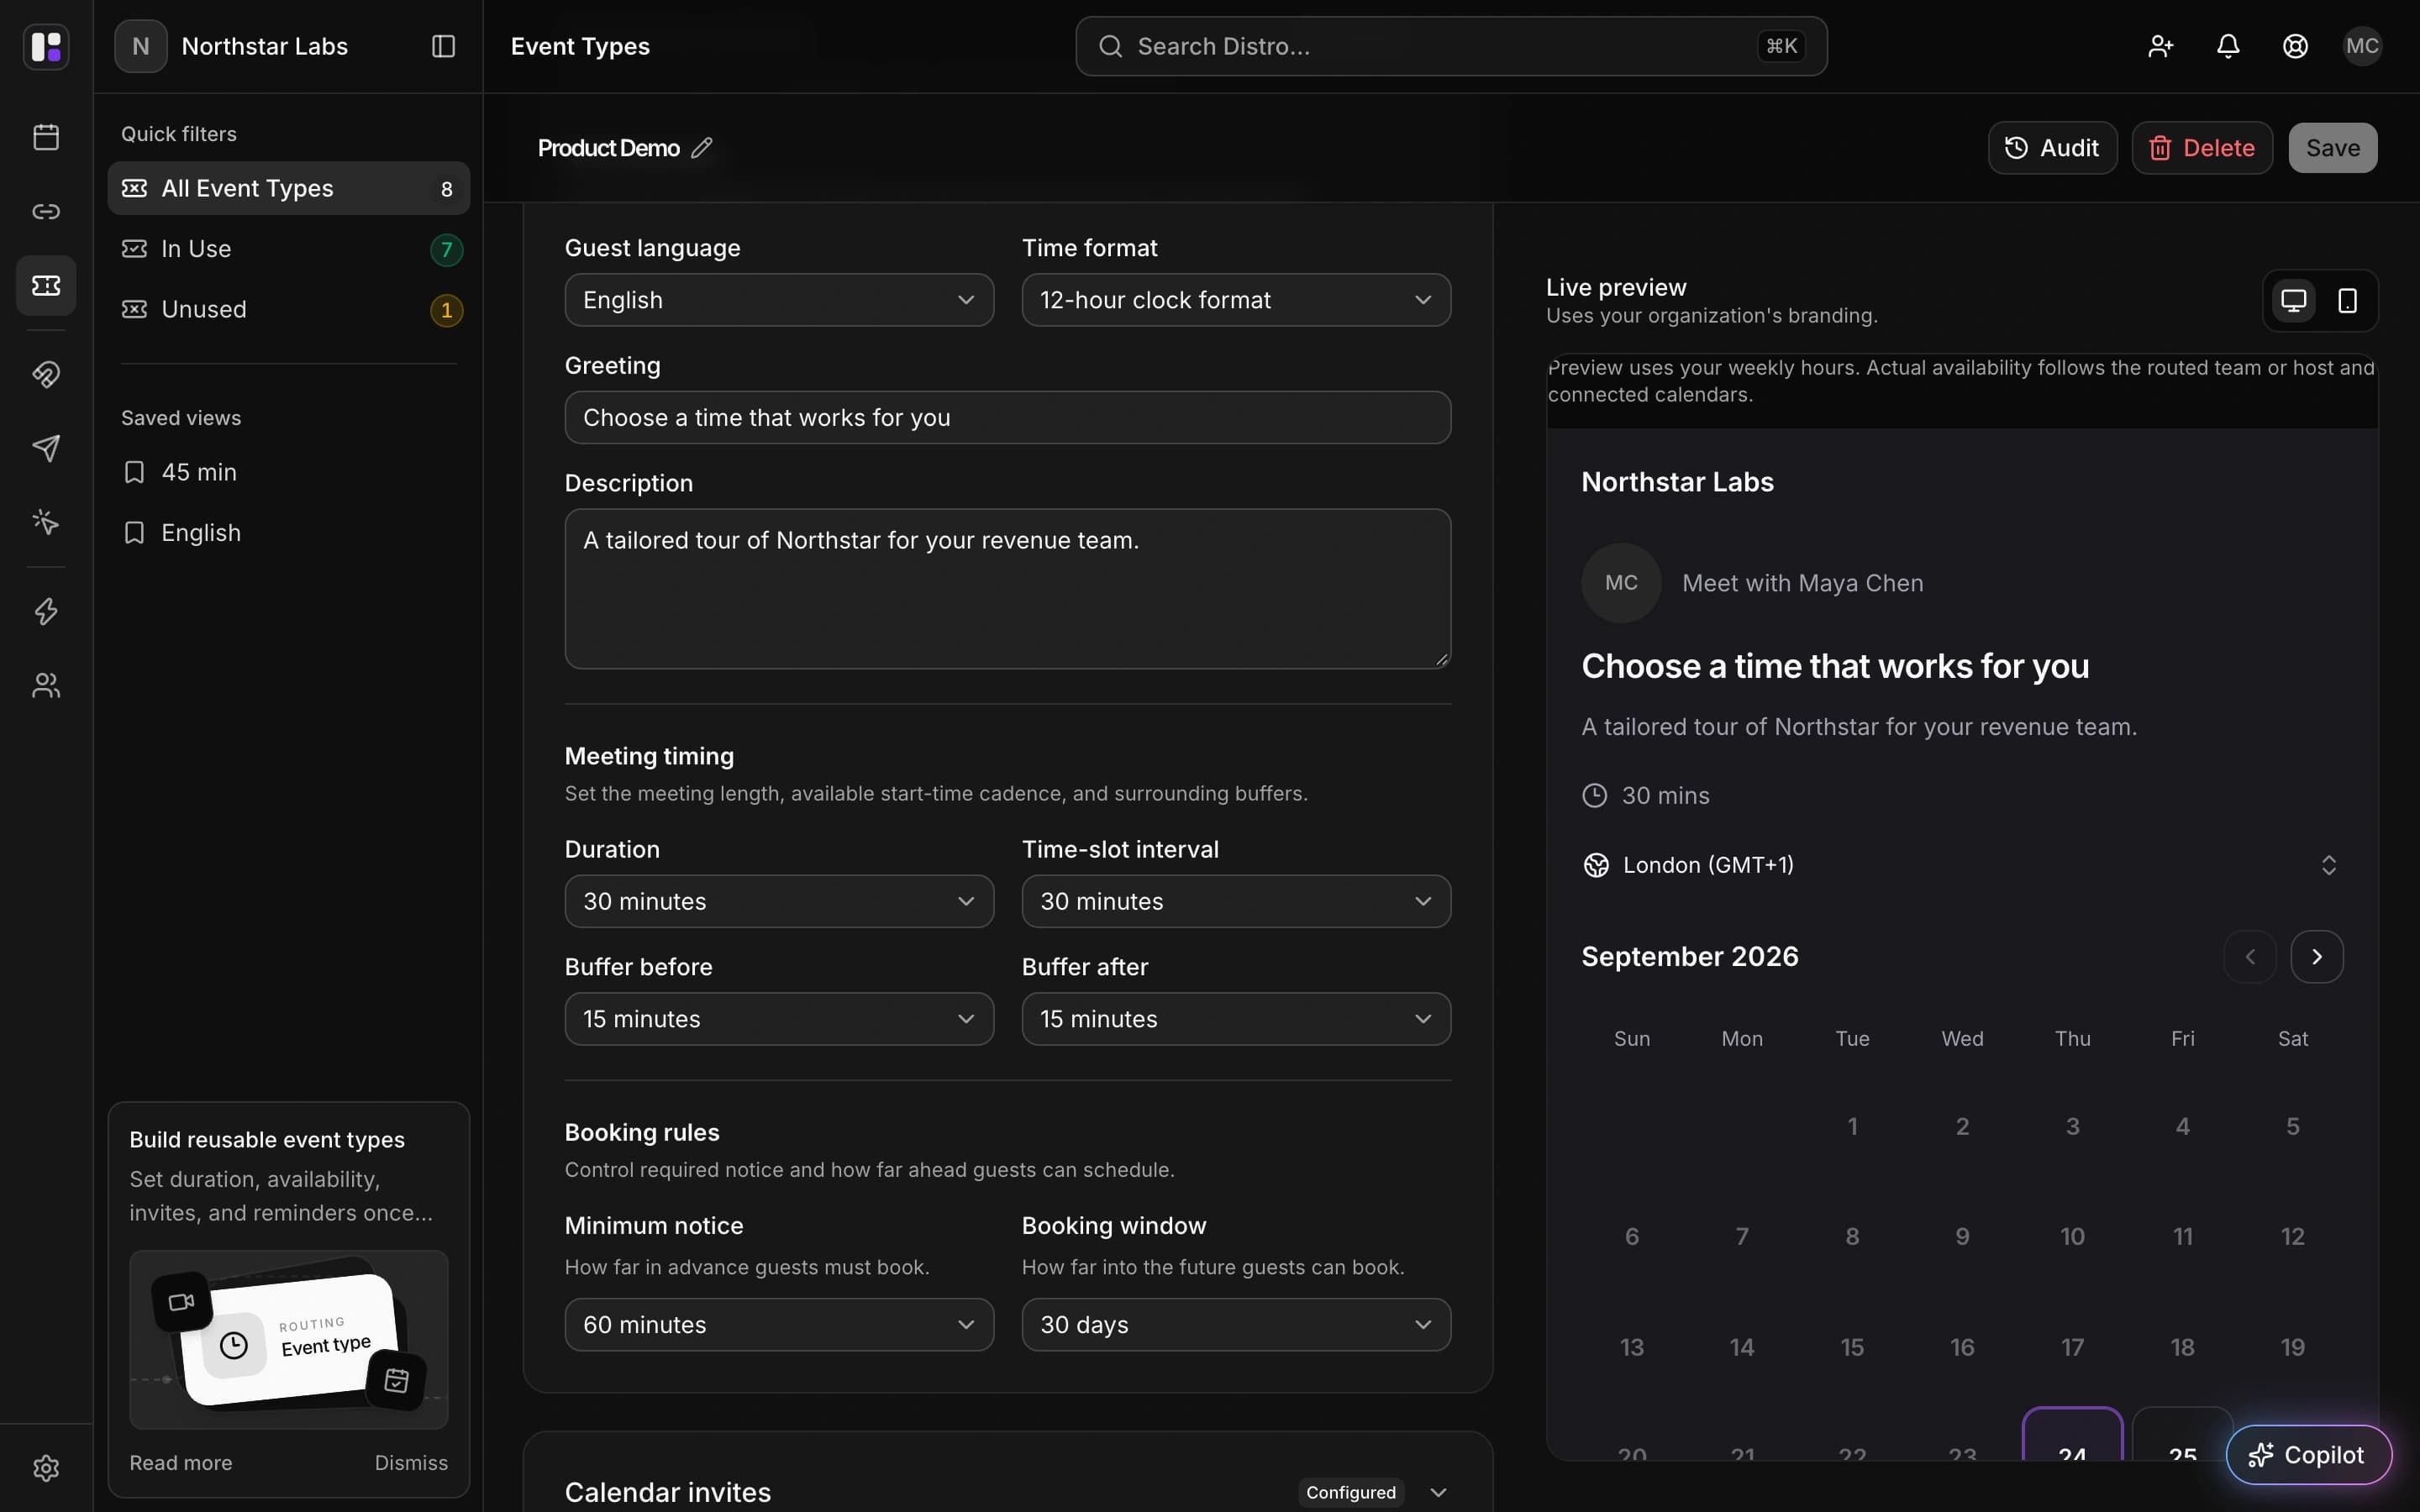Screen dimensions: 2420x1512
Task: Select All Event Types filter
Action: coord(288,188)
